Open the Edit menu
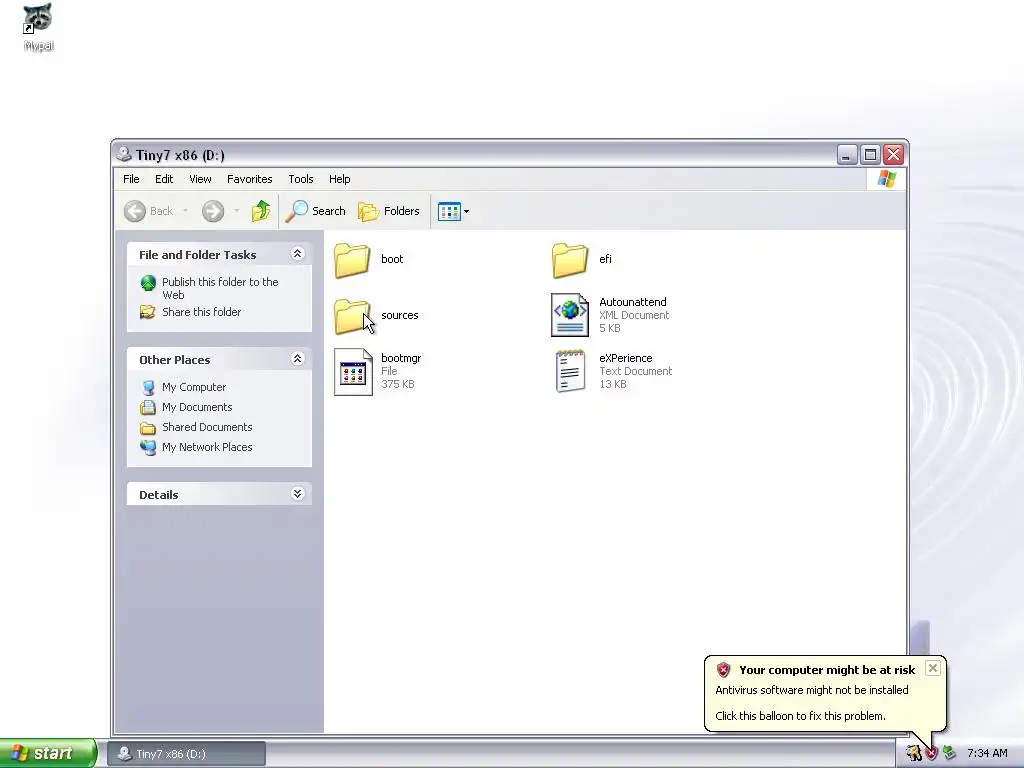Image resolution: width=1024 pixels, height=768 pixels. click(x=164, y=179)
